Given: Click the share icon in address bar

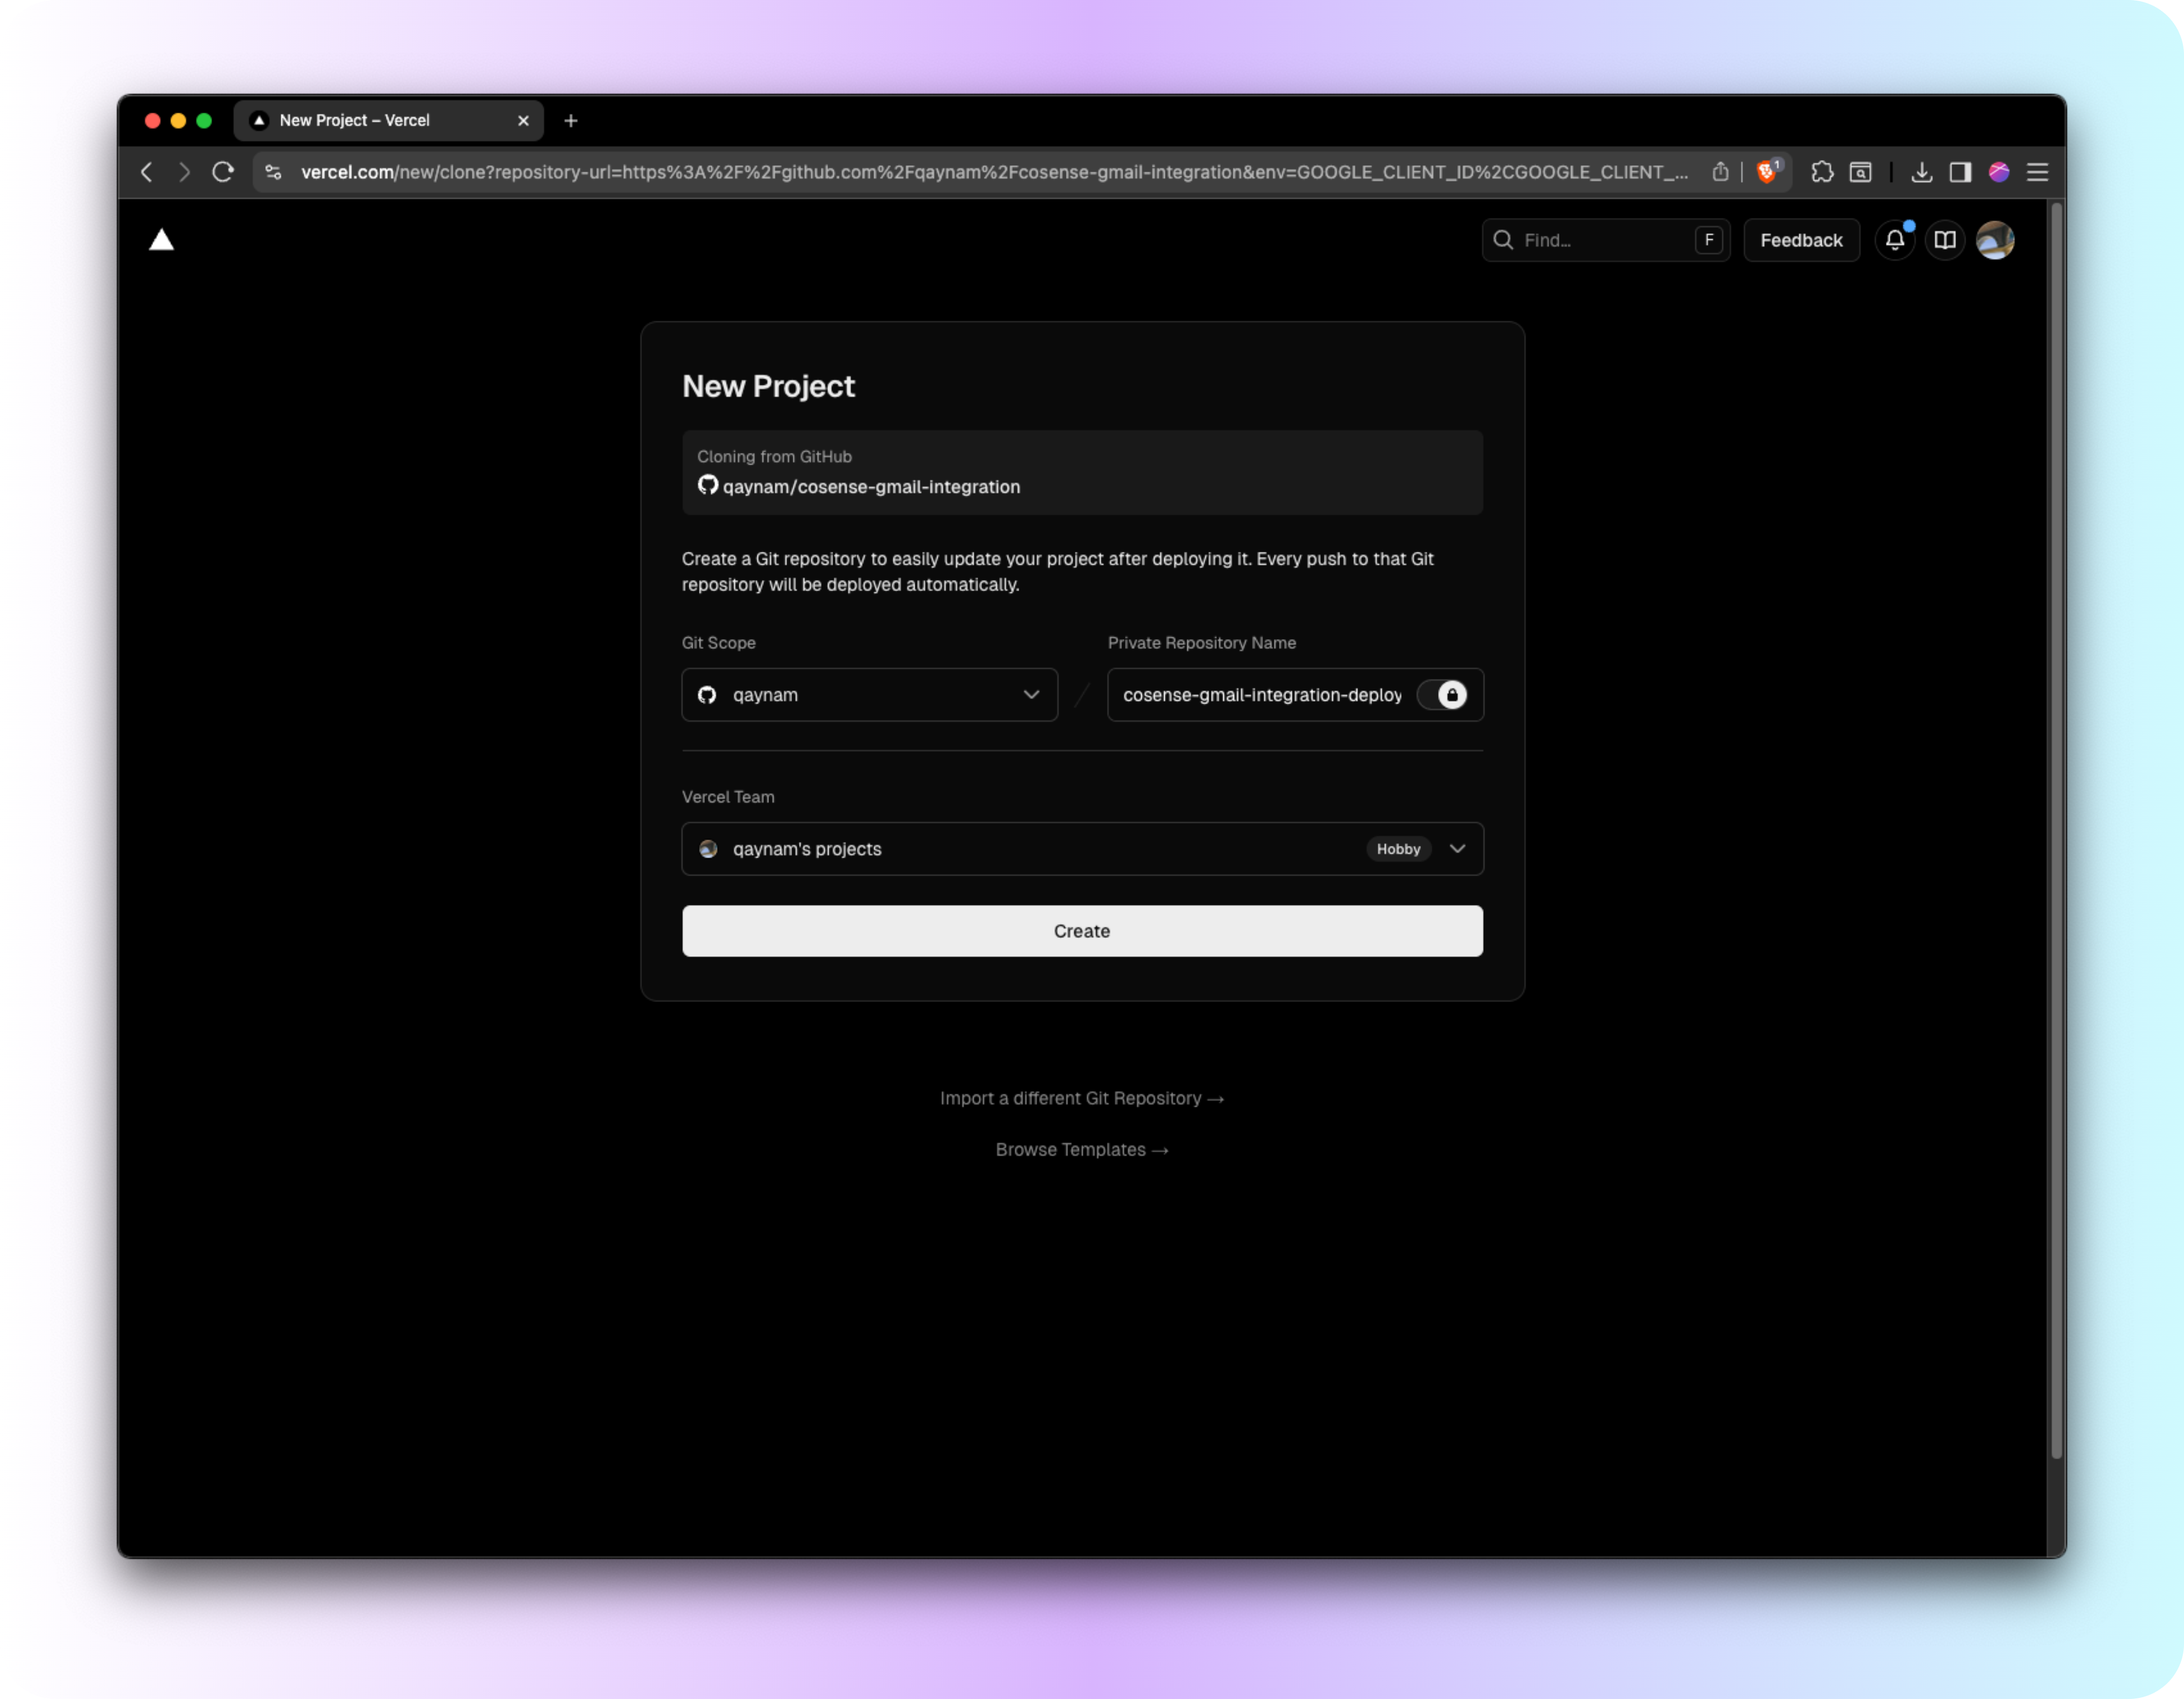Looking at the screenshot, I should (x=1720, y=172).
